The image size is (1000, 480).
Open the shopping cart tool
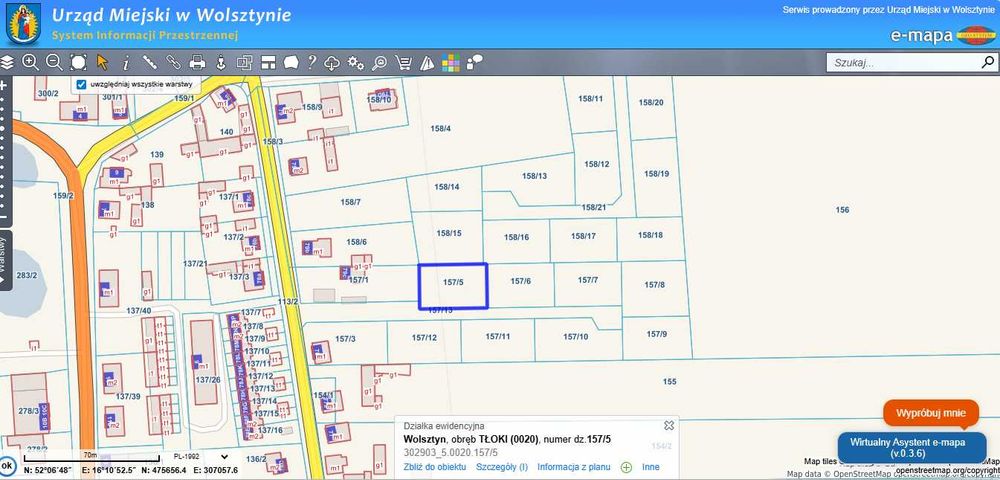[x=404, y=62]
